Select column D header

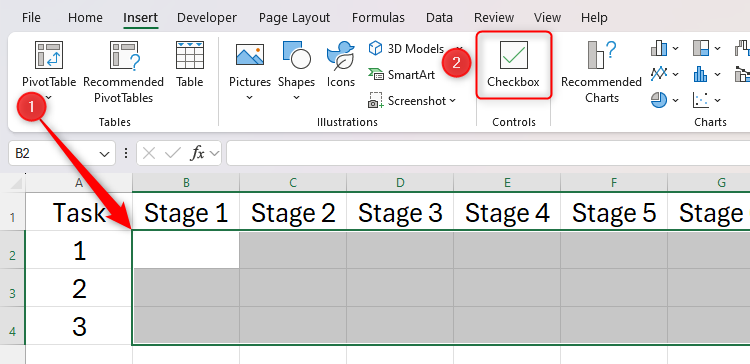(400, 183)
